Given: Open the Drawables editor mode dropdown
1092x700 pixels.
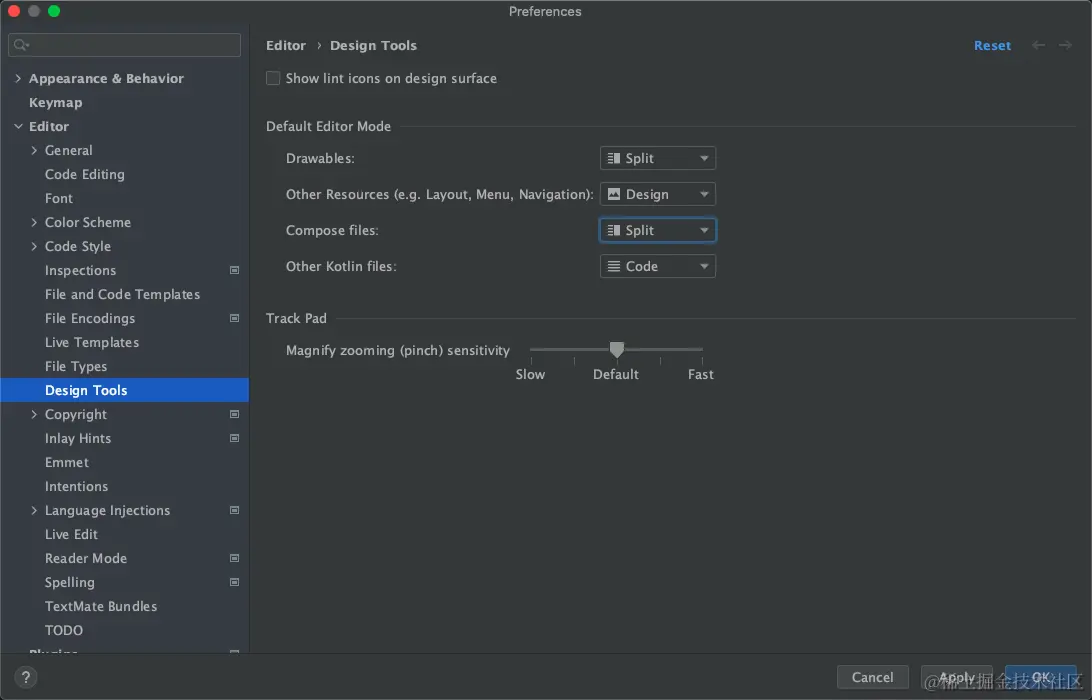Looking at the screenshot, I should (657, 158).
